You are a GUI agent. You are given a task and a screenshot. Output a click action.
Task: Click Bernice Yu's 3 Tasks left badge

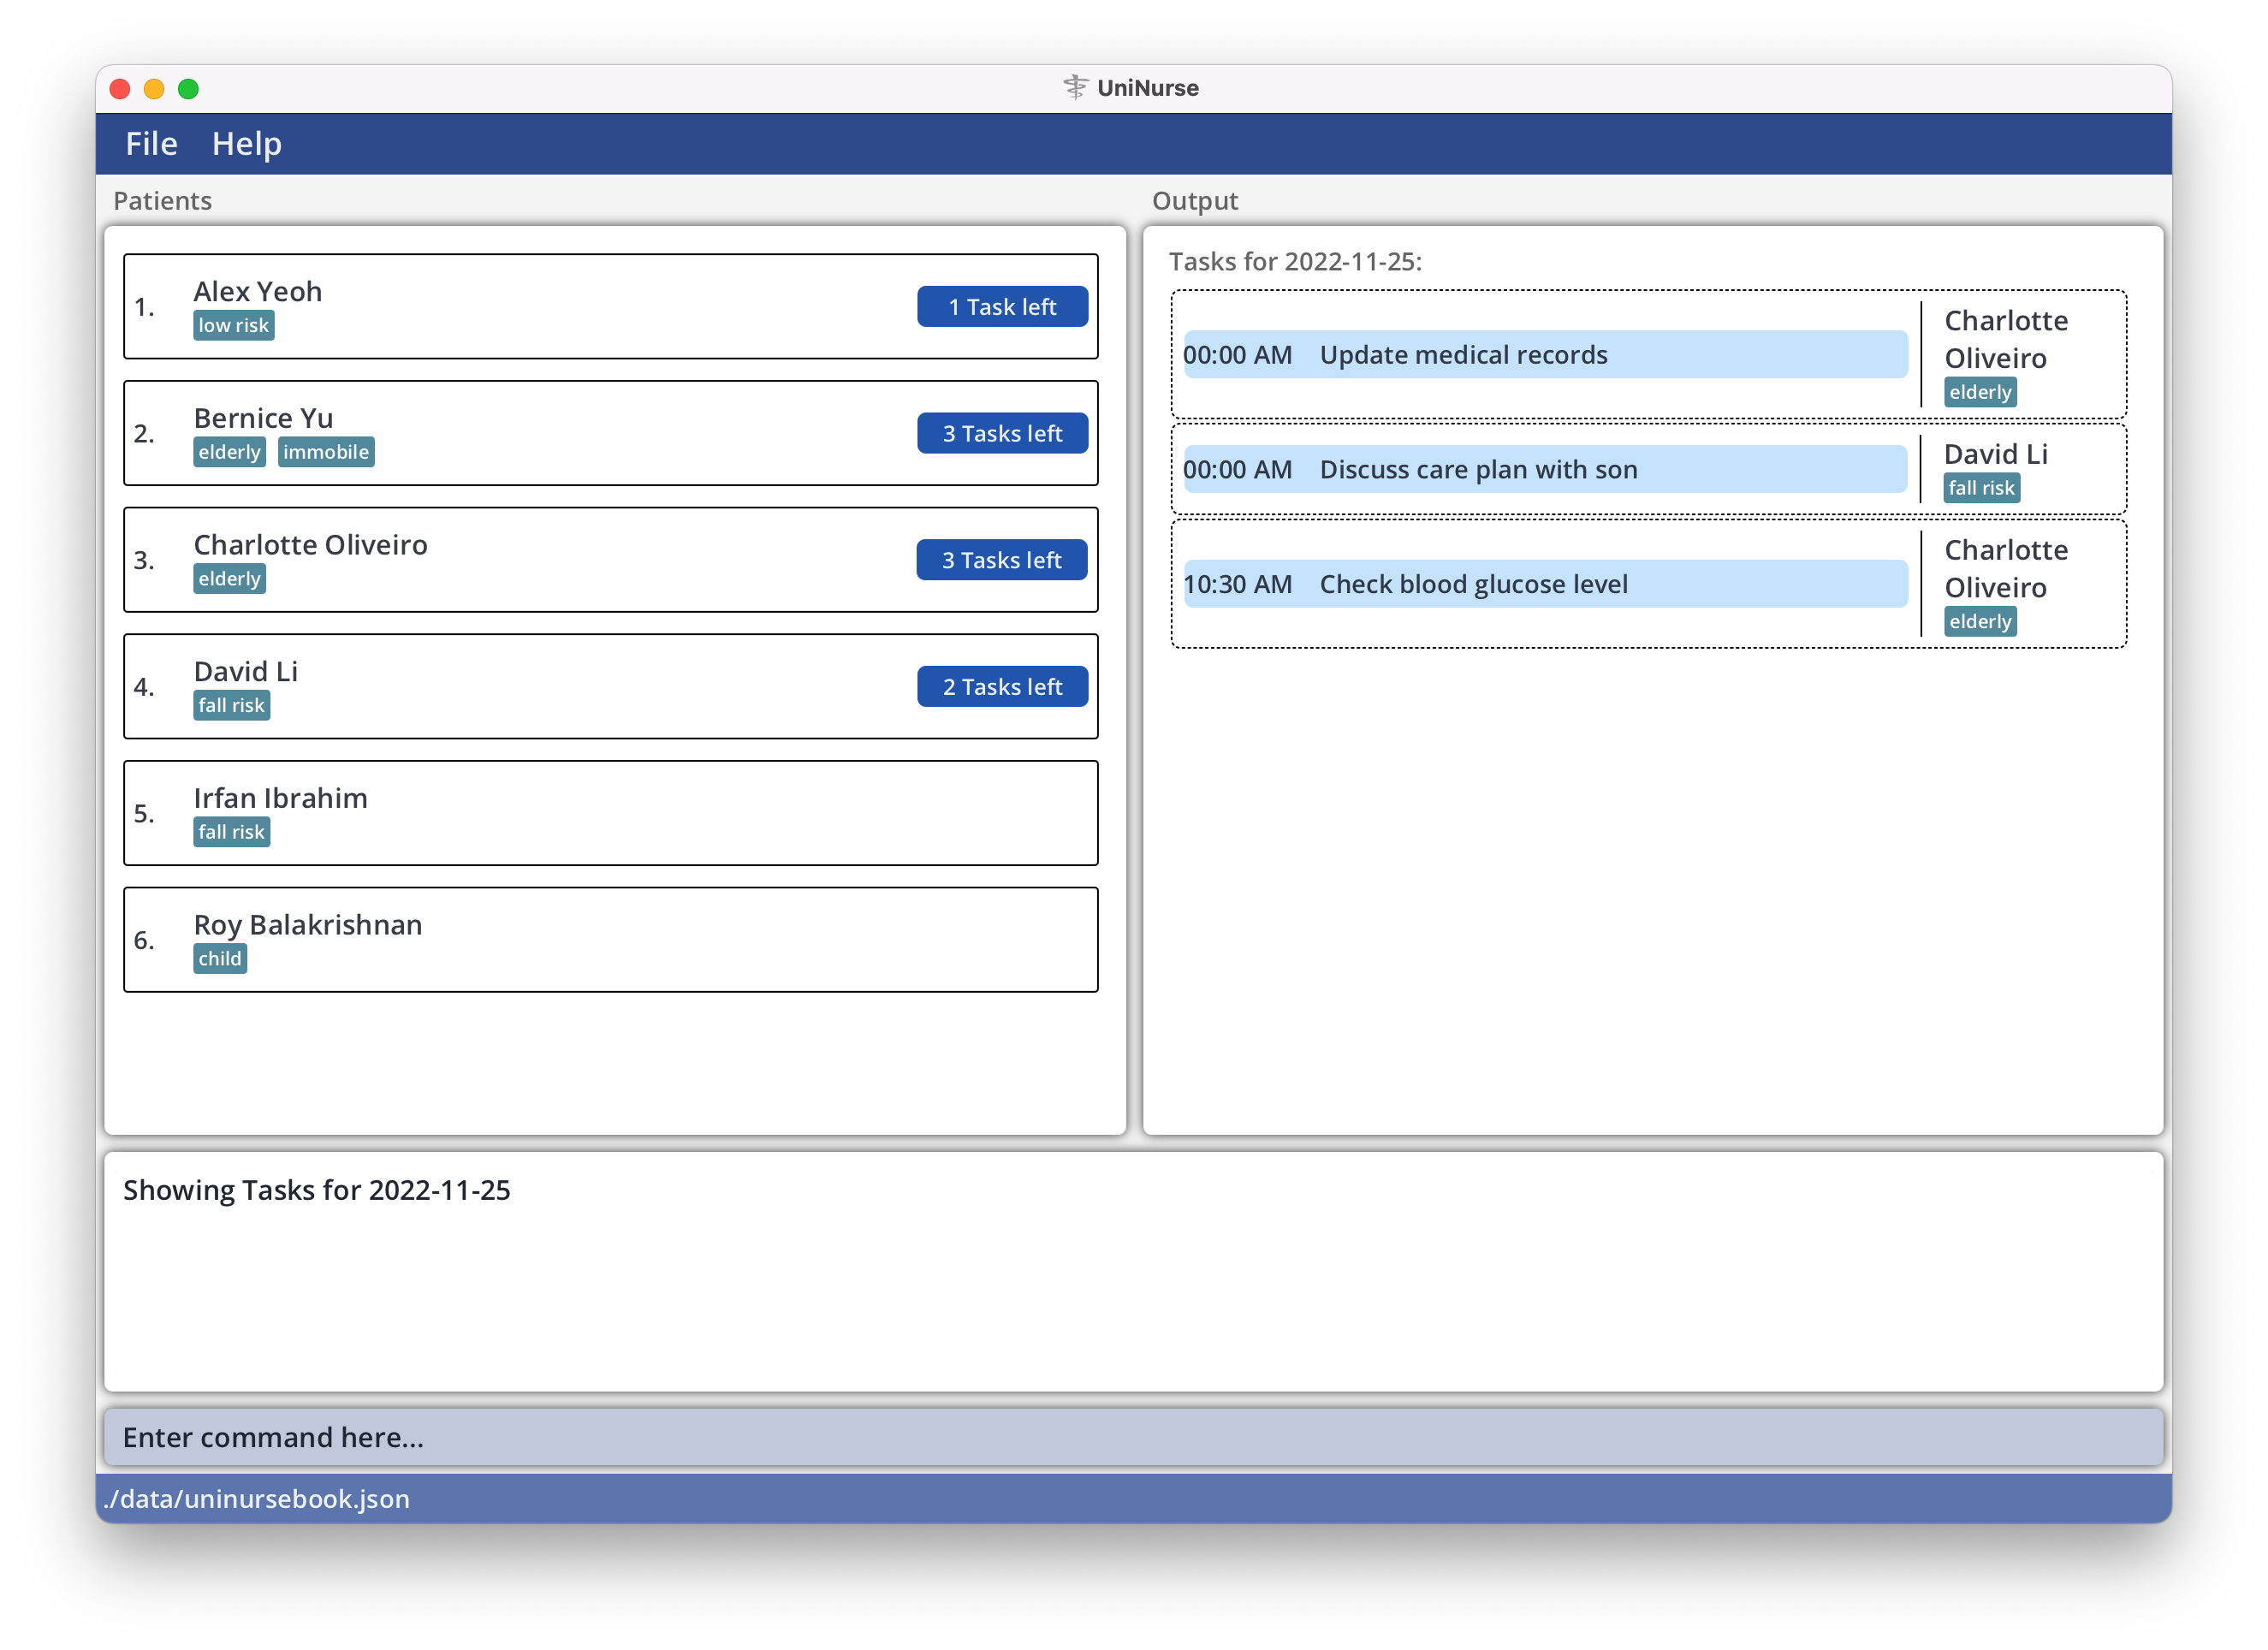(1002, 433)
